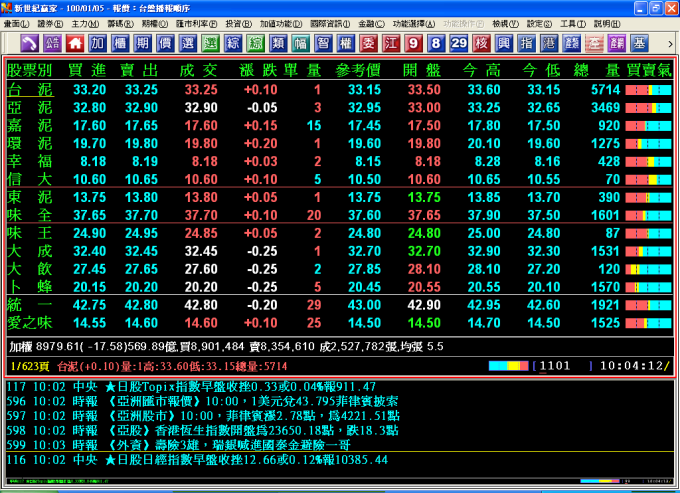Select the 味全 stock row name

point(29,215)
